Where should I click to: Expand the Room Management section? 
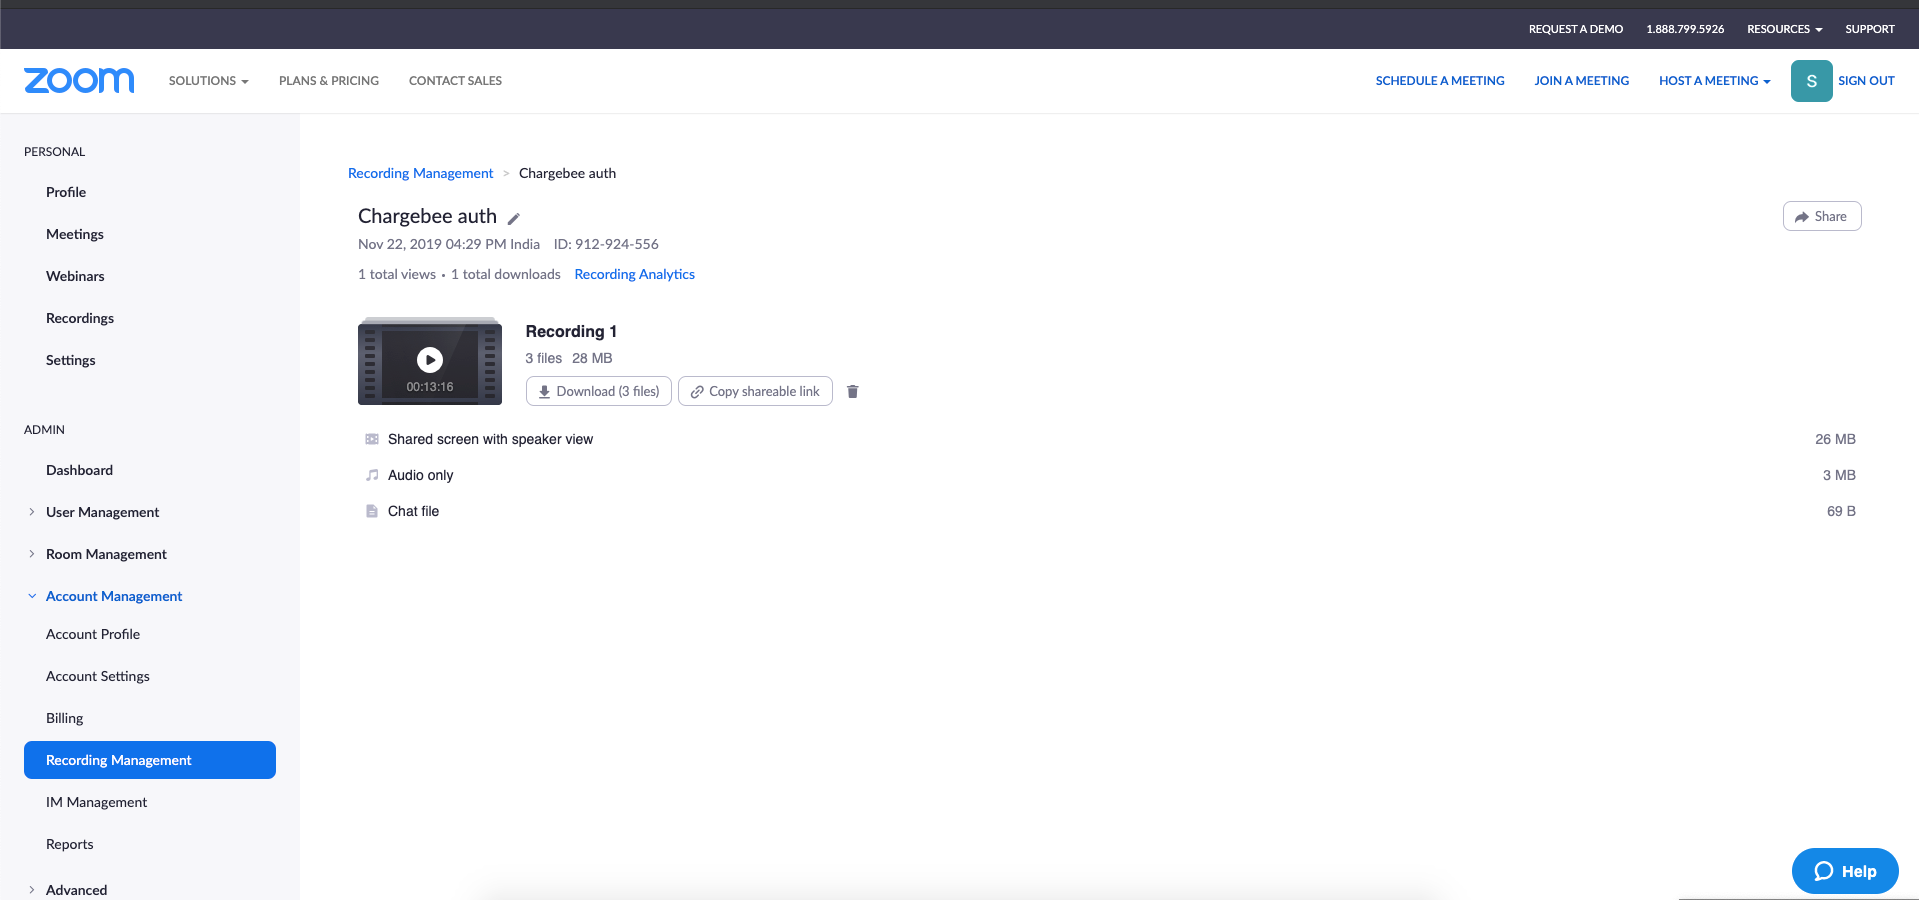pyautogui.click(x=32, y=554)
